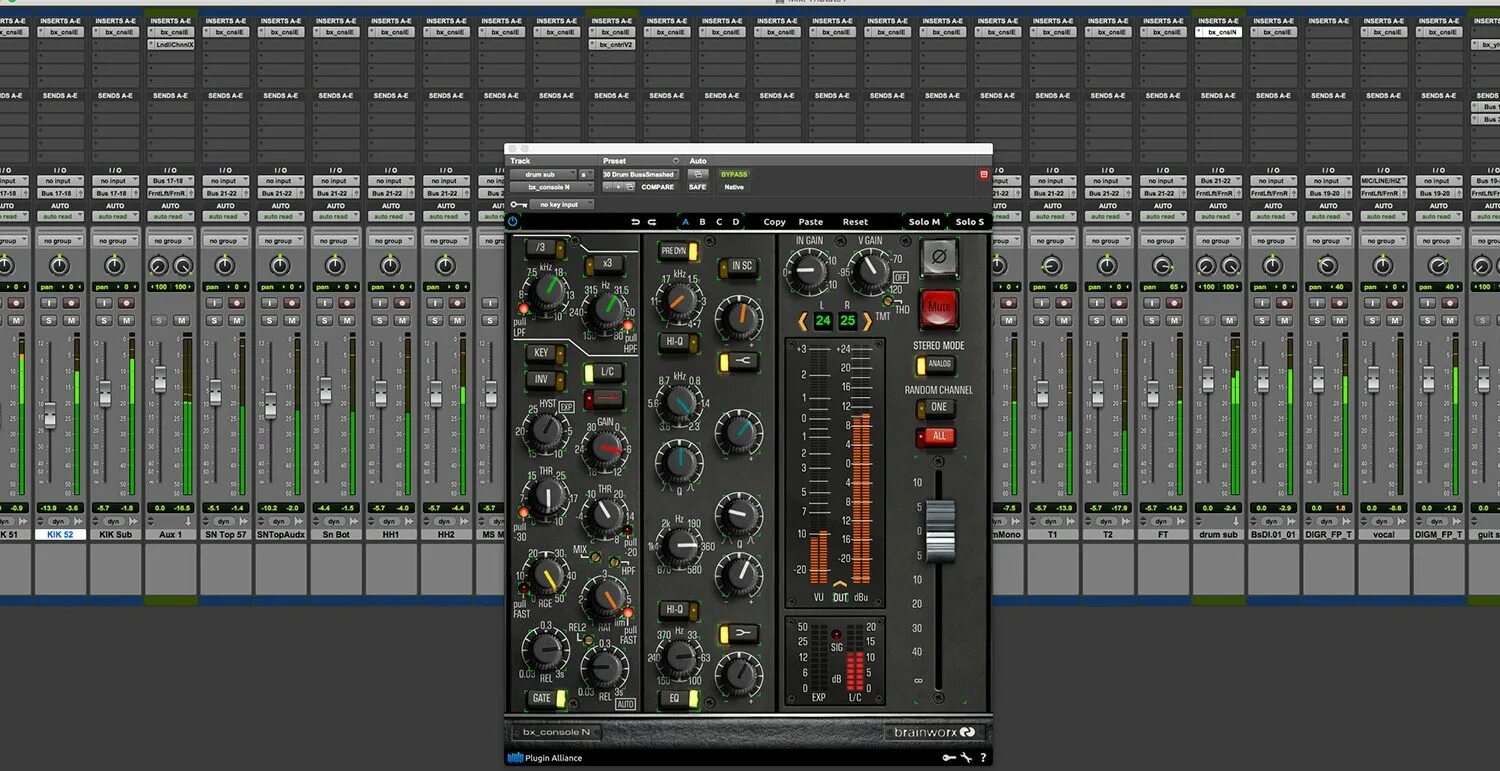
Task: Select plugin setting C
Action: coord(719,222)
